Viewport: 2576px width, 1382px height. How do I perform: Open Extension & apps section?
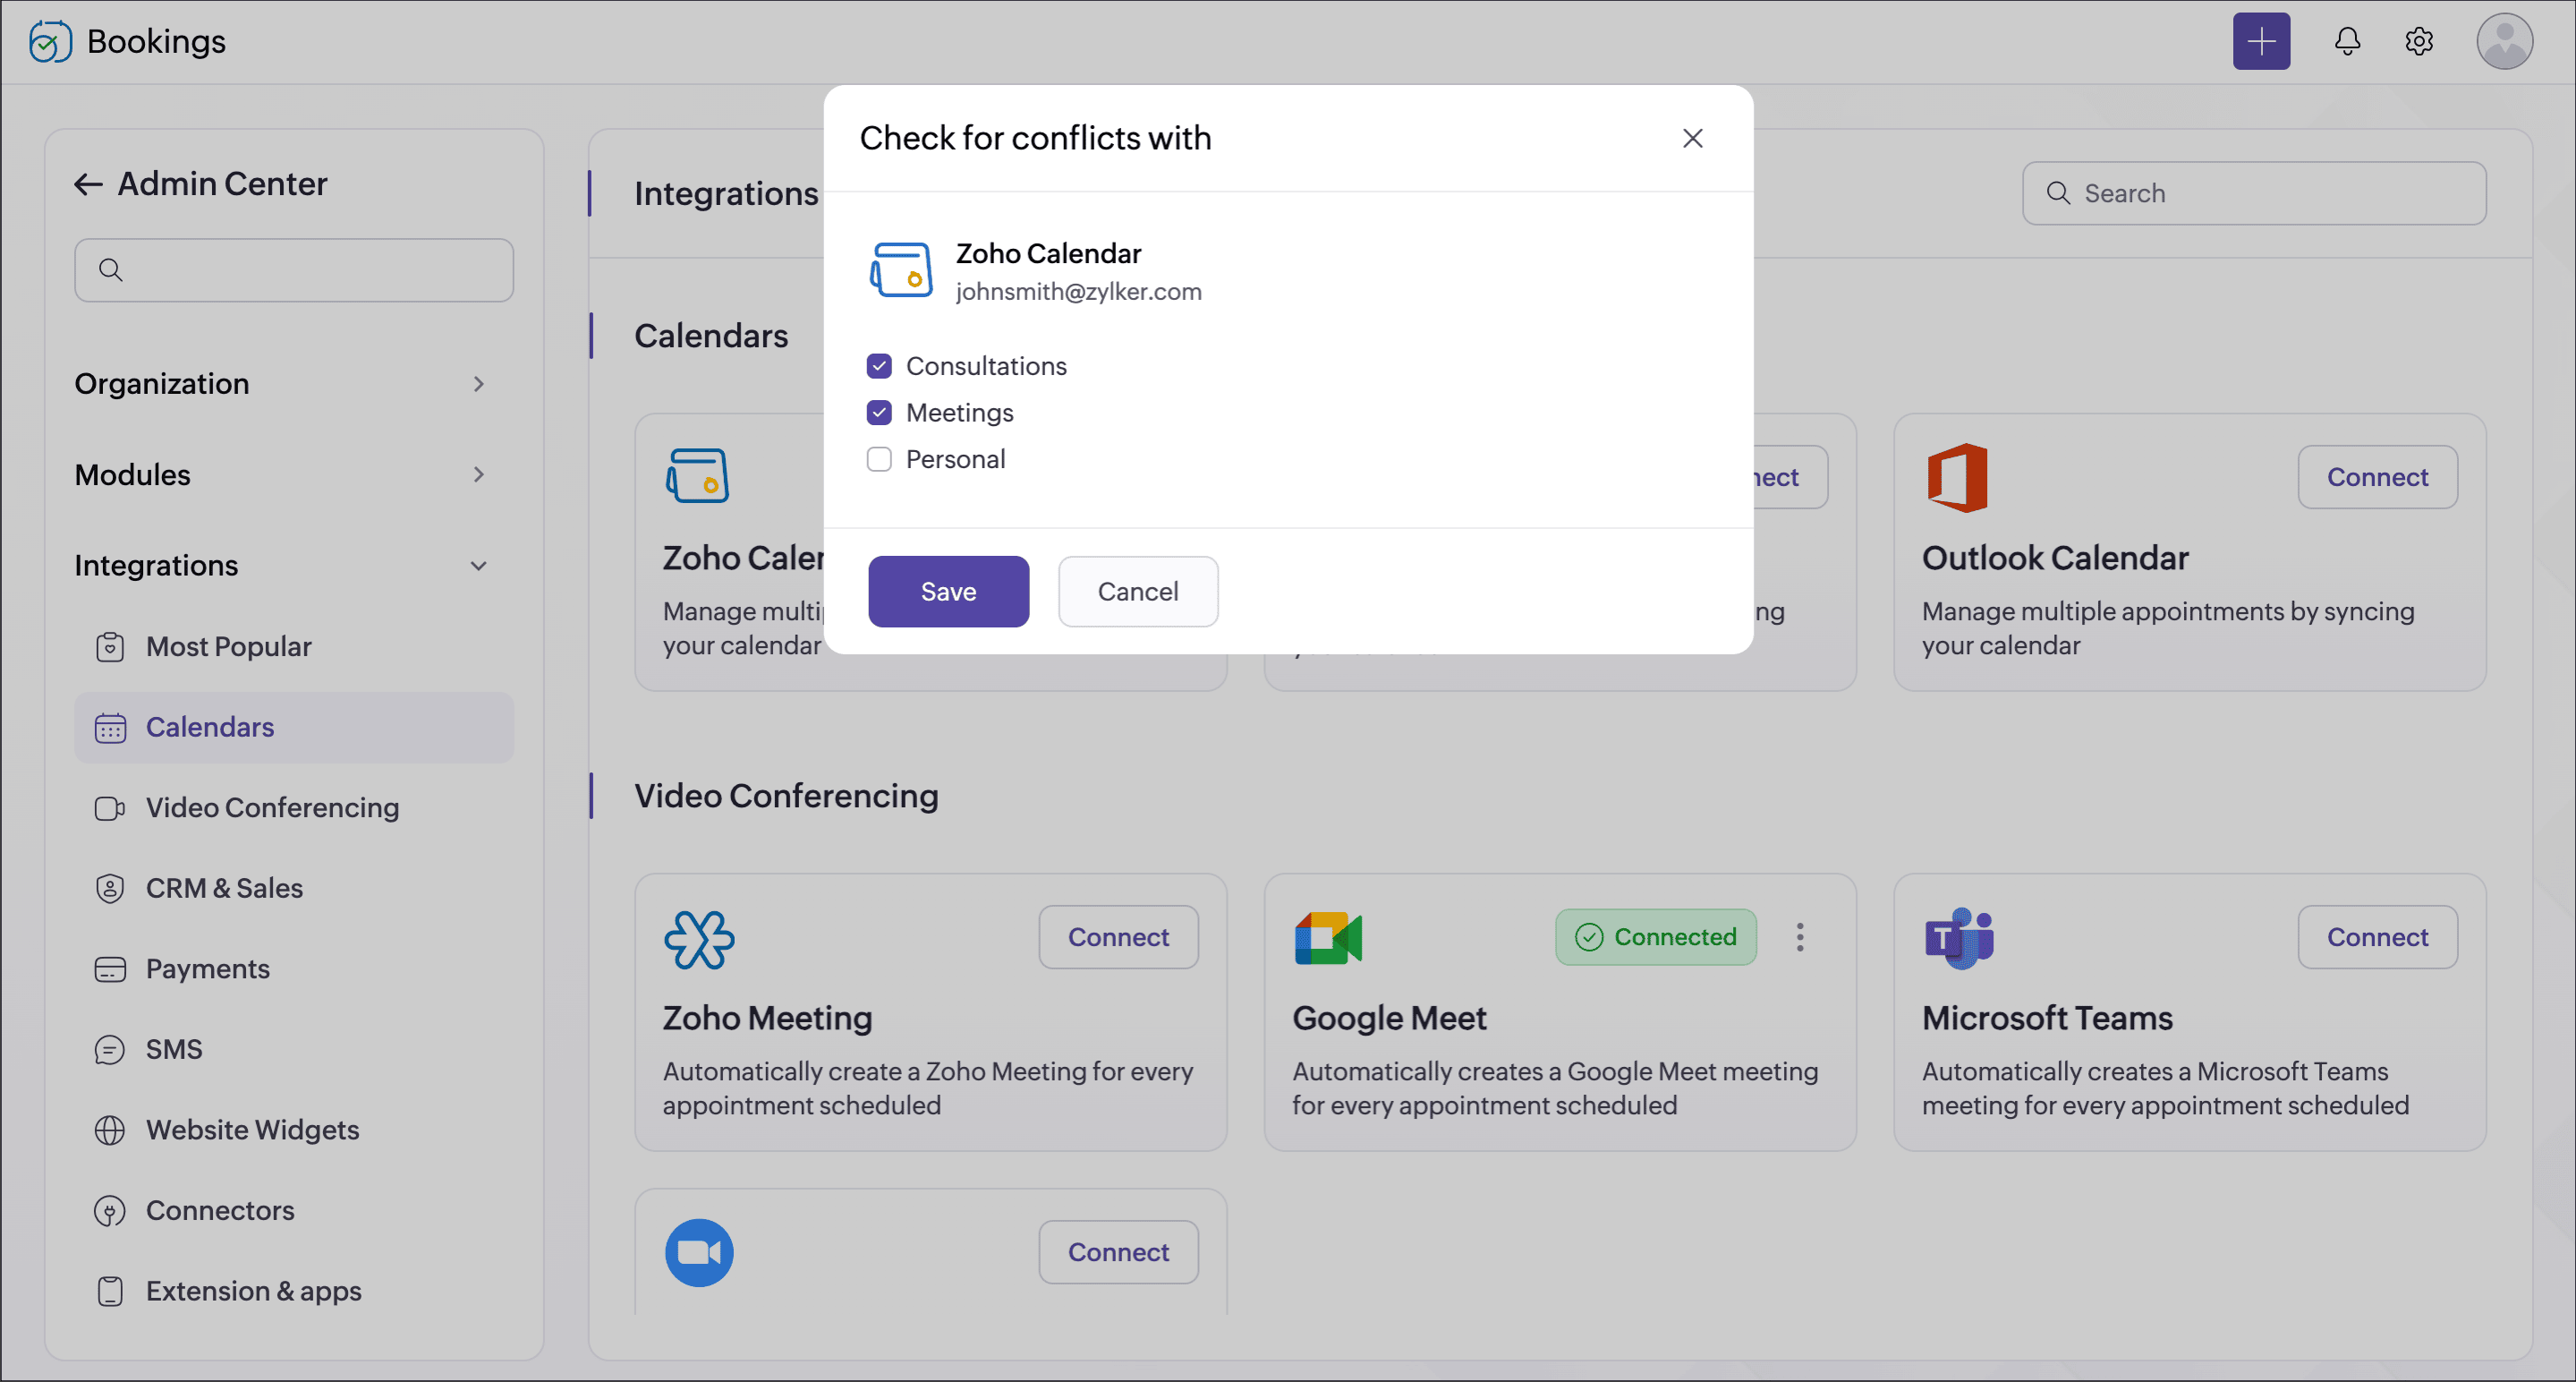tap(294, 1291)
